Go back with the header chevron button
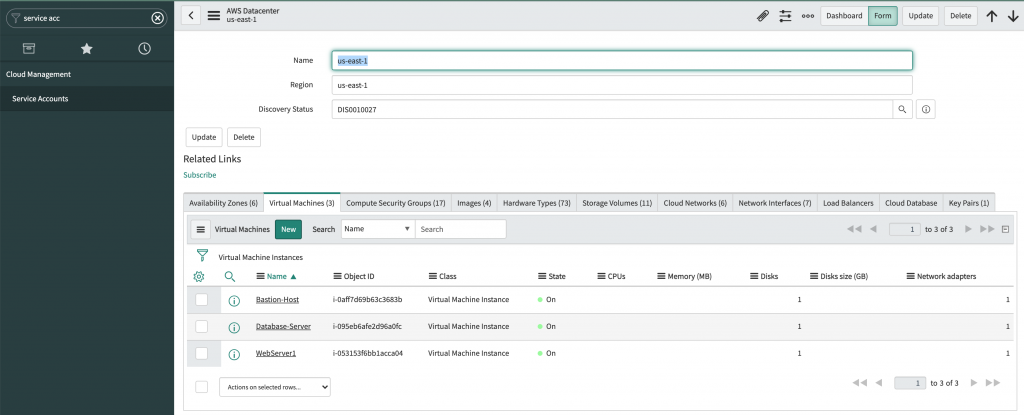The image size is (1024, 415). (191, 16)
